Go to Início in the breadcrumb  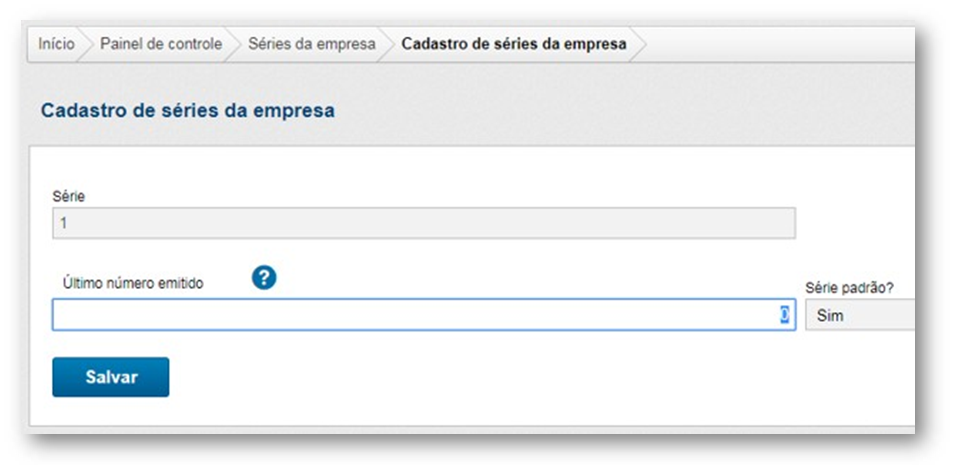56,44
